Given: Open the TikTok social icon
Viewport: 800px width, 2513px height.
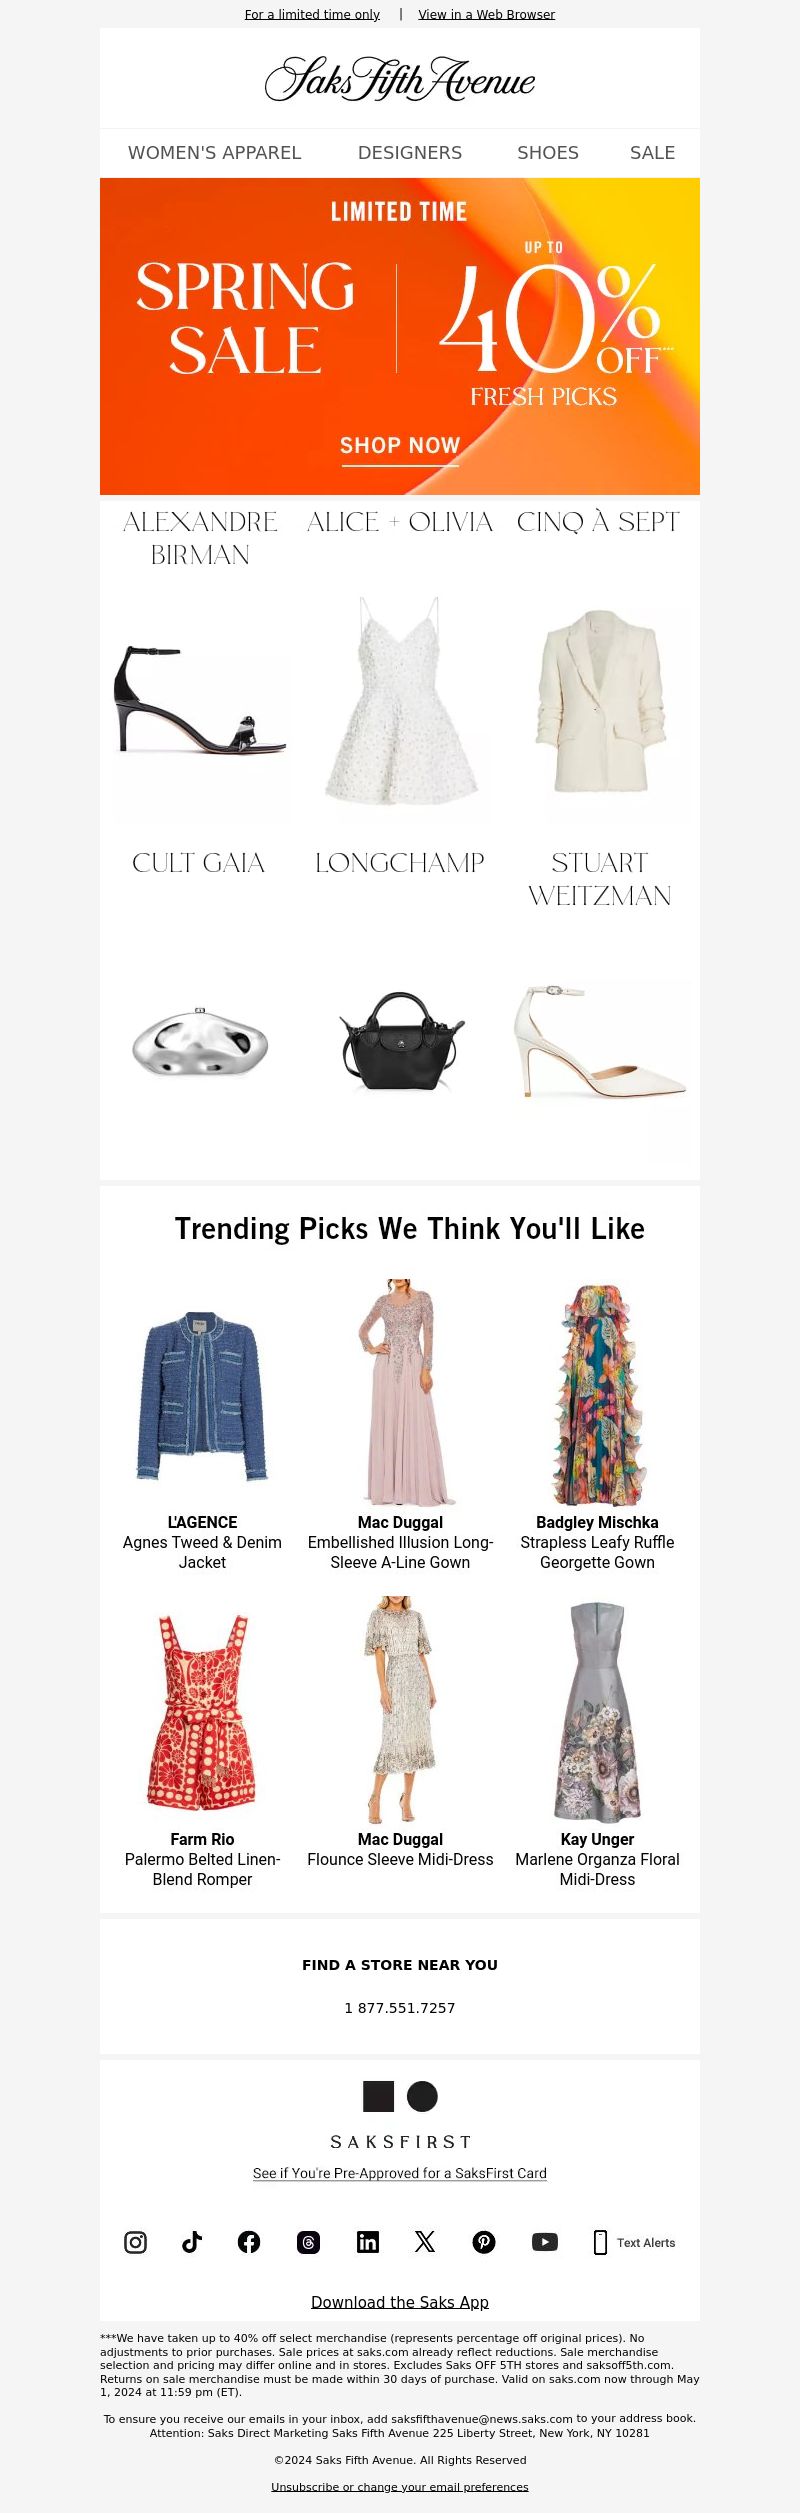Looking at the screenshot, I should click(192, 2242).
